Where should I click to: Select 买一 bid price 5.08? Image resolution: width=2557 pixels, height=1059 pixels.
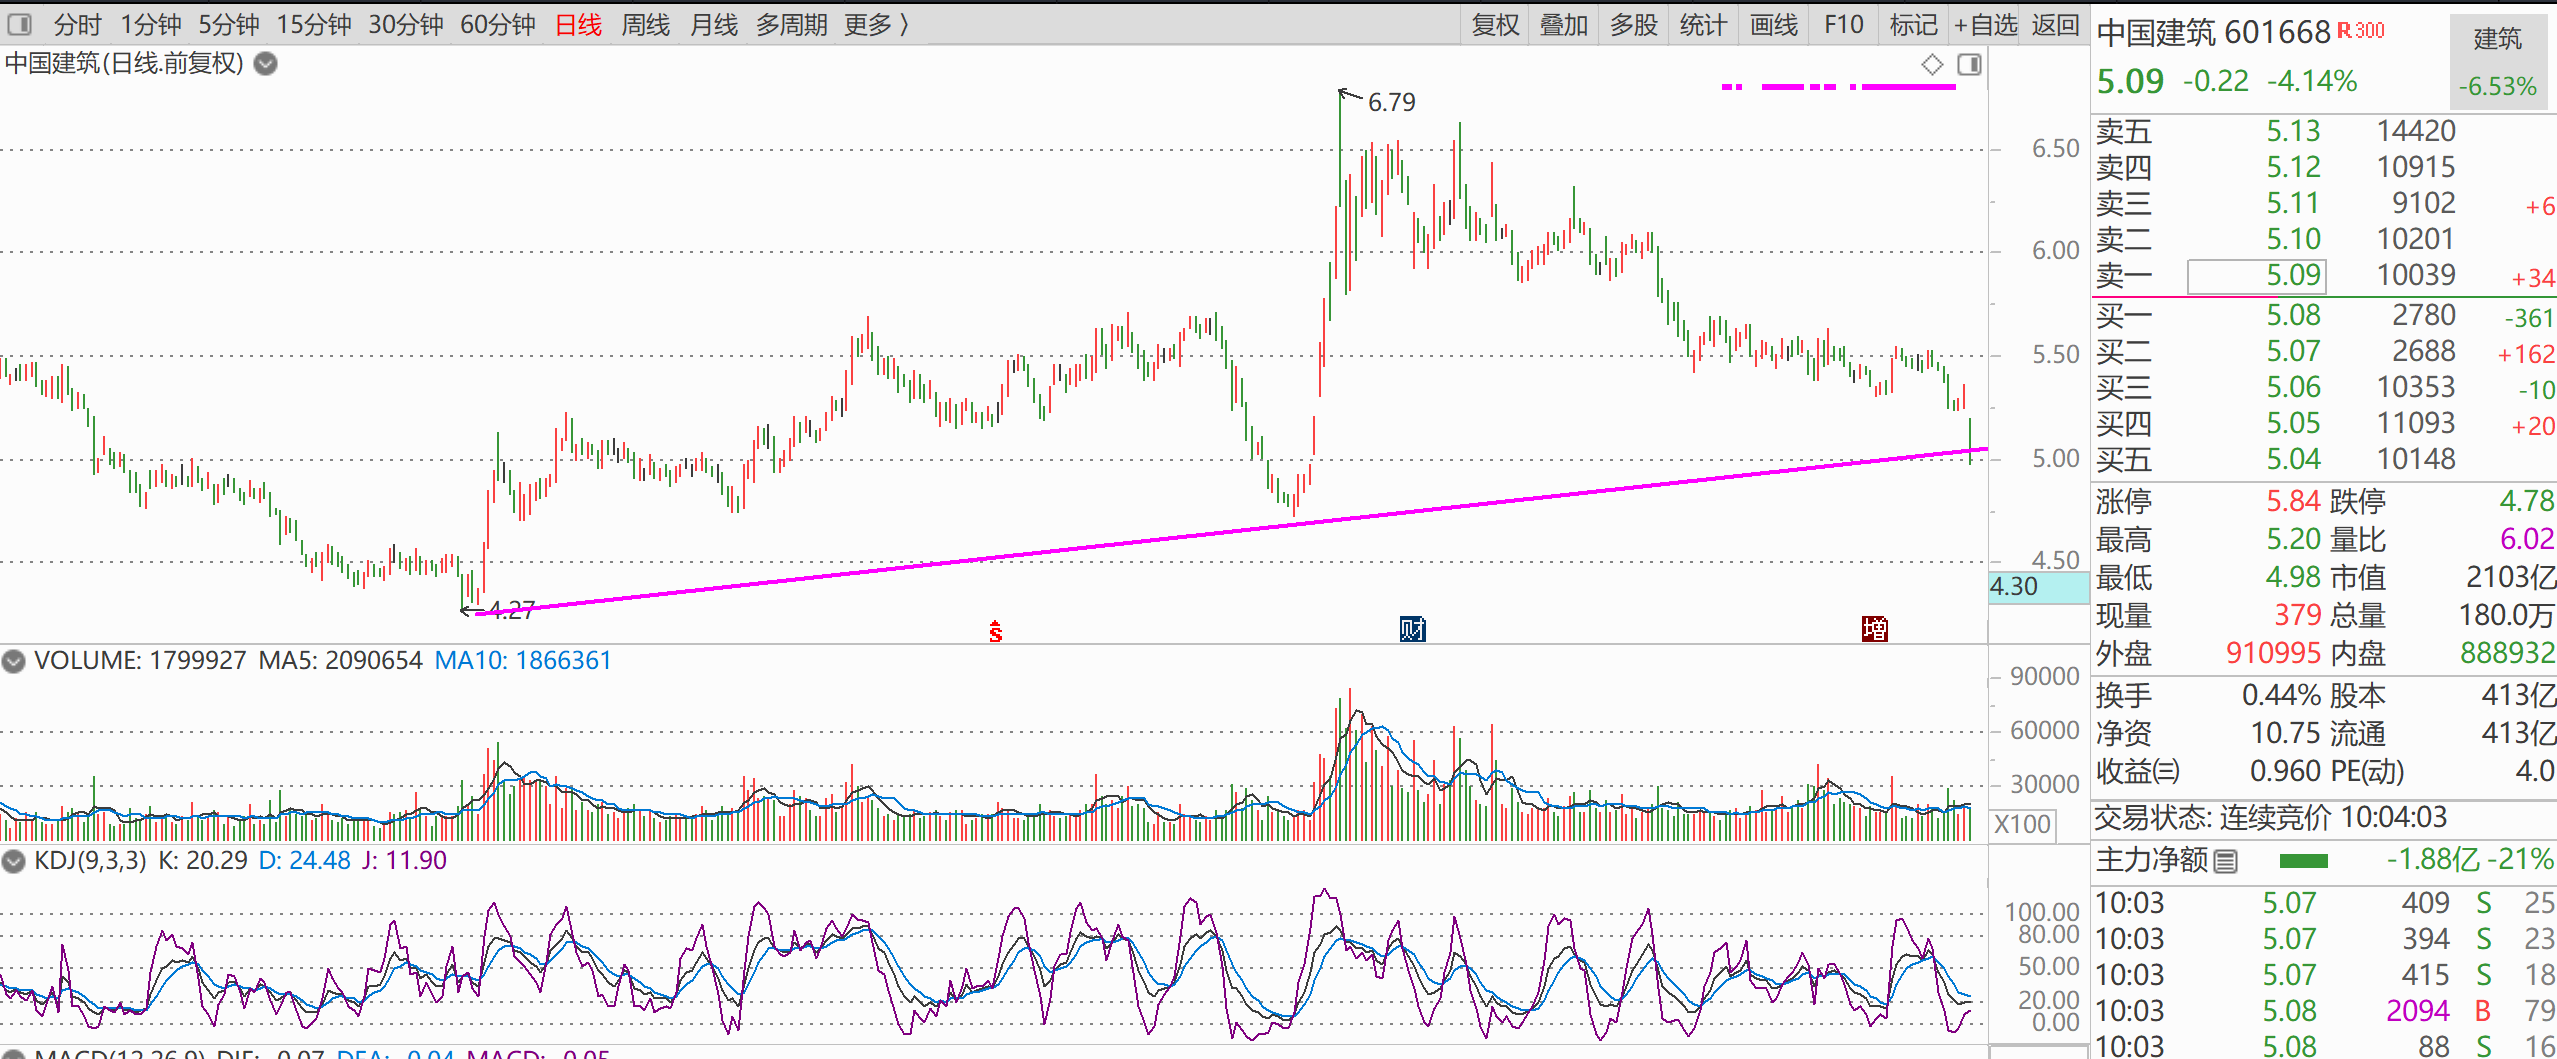coord(2293,315)
